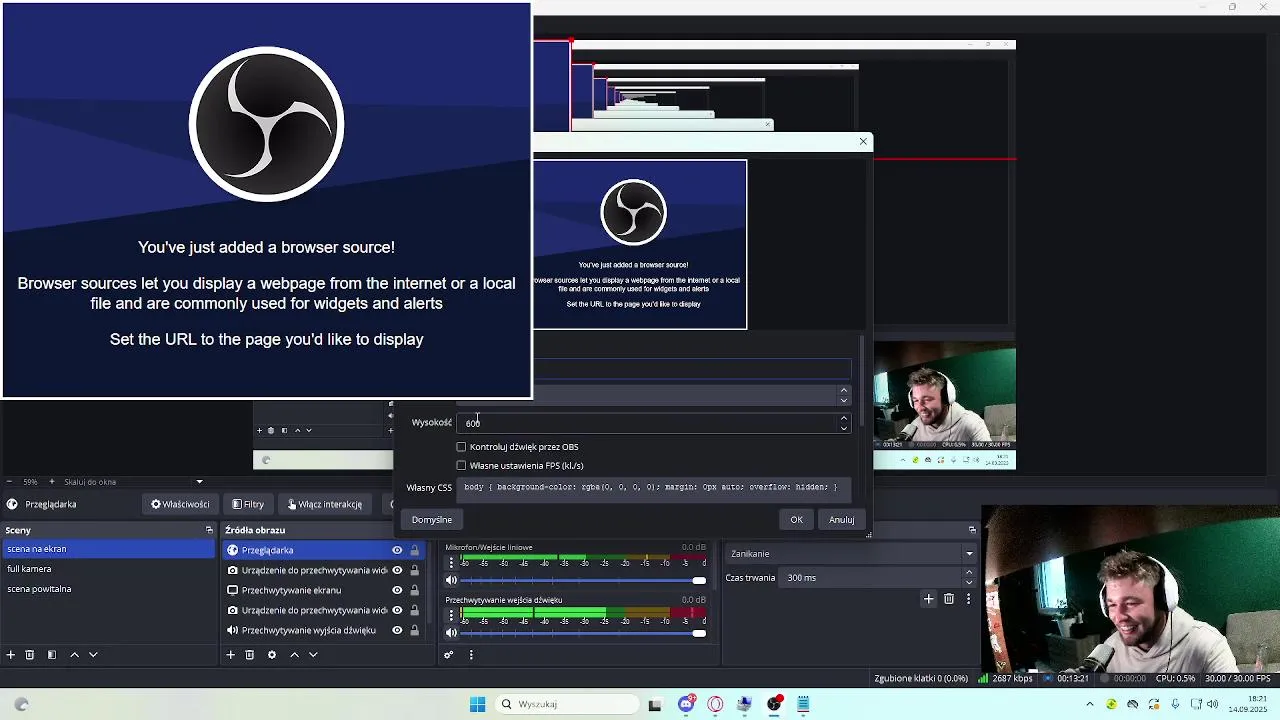Move the selected scene down
This screenshot has height=720, width=1280.
click(x=93, y=655)
